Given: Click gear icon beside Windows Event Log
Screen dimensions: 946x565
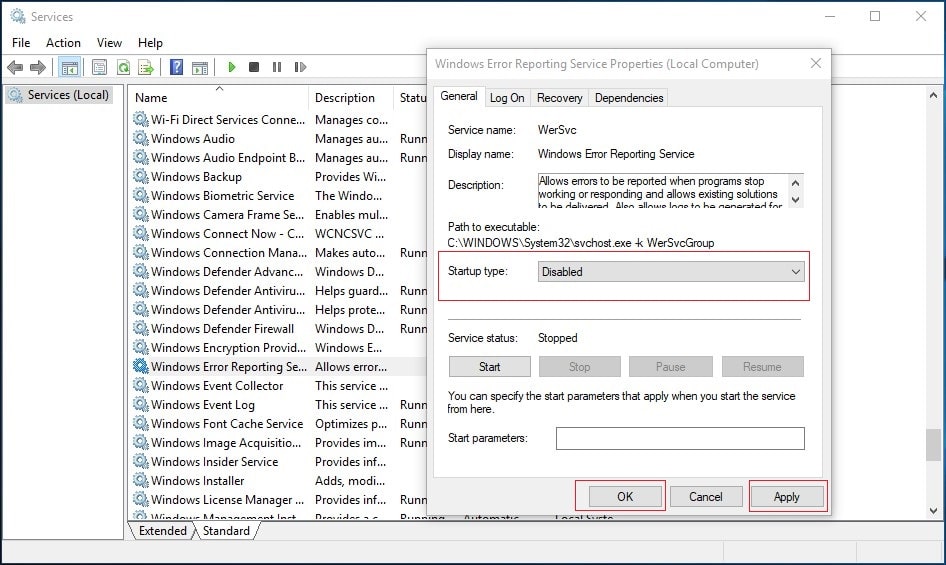Looking at the screenshot, I should (141, 404).
